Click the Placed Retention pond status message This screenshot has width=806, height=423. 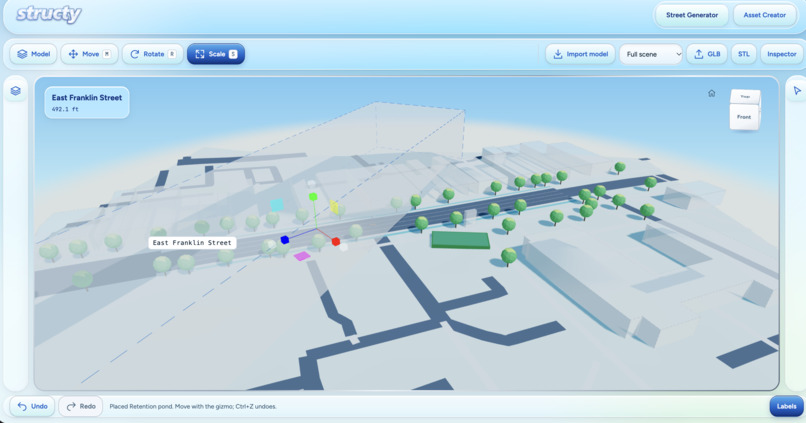[193, 407]
